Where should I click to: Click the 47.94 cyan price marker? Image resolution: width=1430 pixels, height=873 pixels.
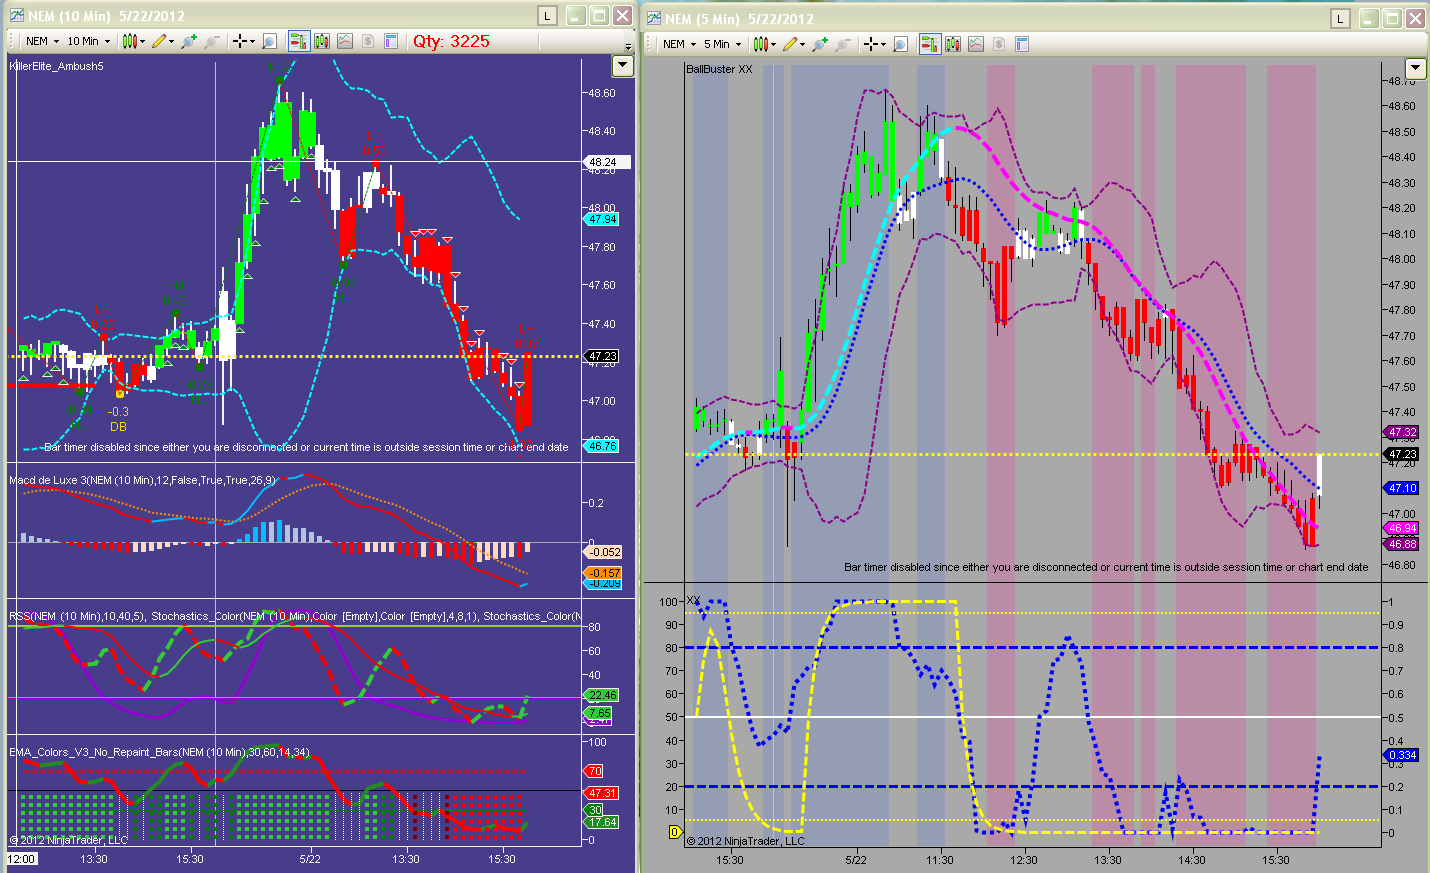[x=602, y=219]
